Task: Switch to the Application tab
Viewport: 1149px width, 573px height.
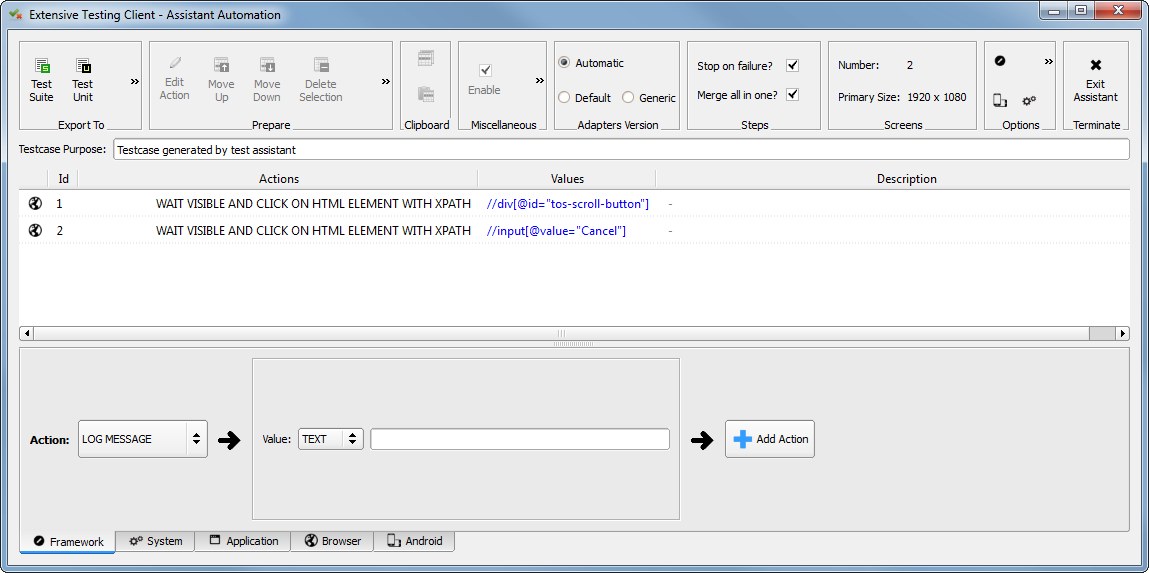Action: (243, 541)
